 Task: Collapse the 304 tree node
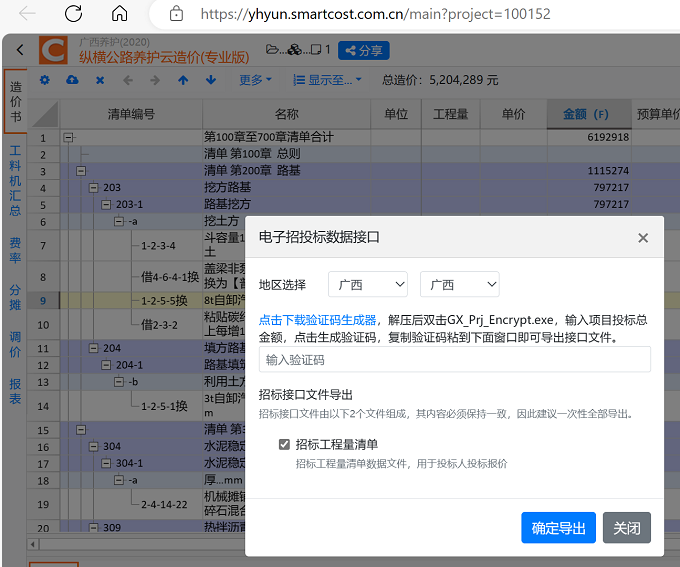pos(94,446)
